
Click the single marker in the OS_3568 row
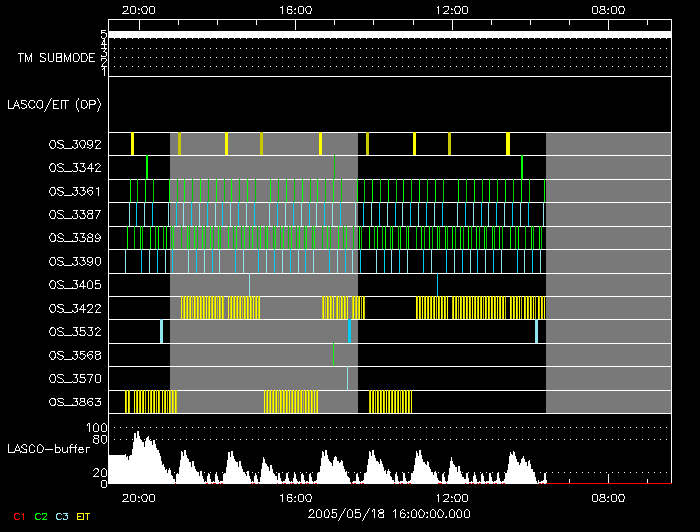(334, 355)
